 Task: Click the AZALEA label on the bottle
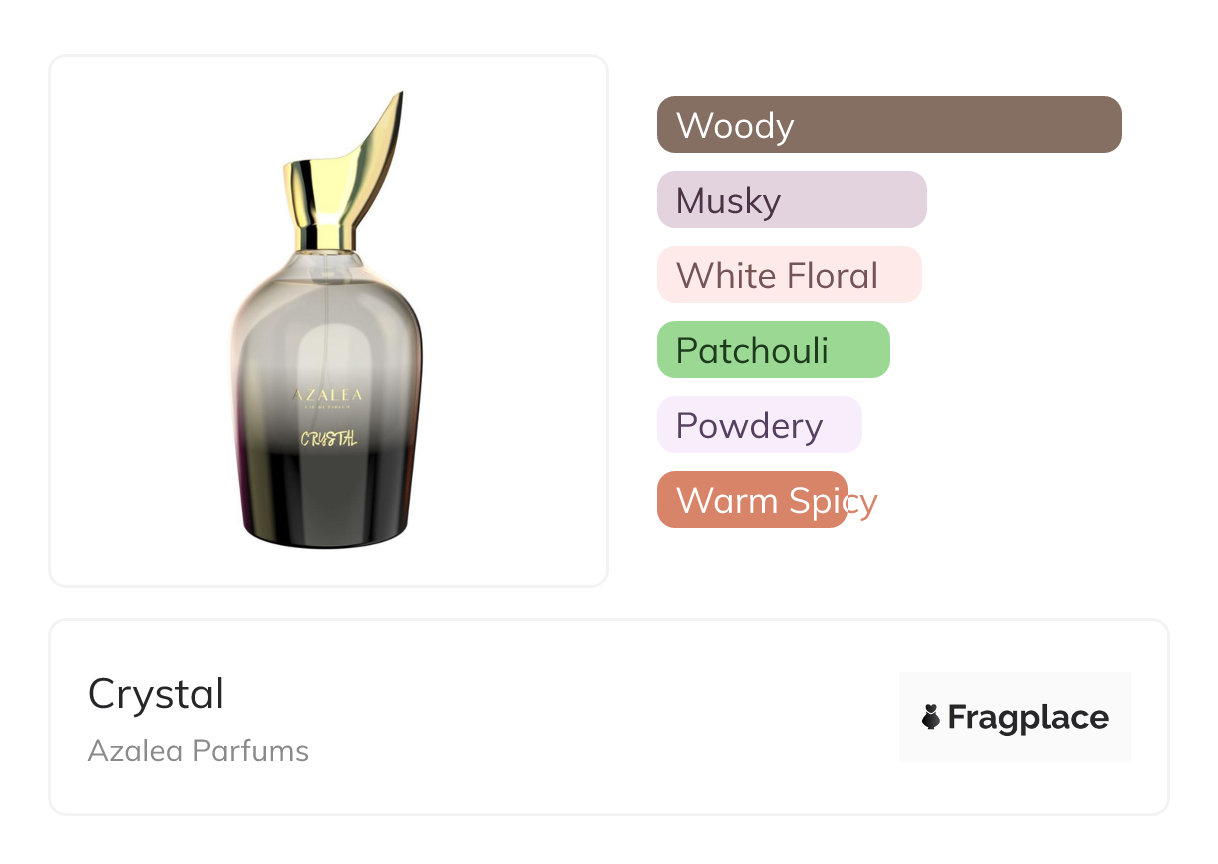pos(327,395)
